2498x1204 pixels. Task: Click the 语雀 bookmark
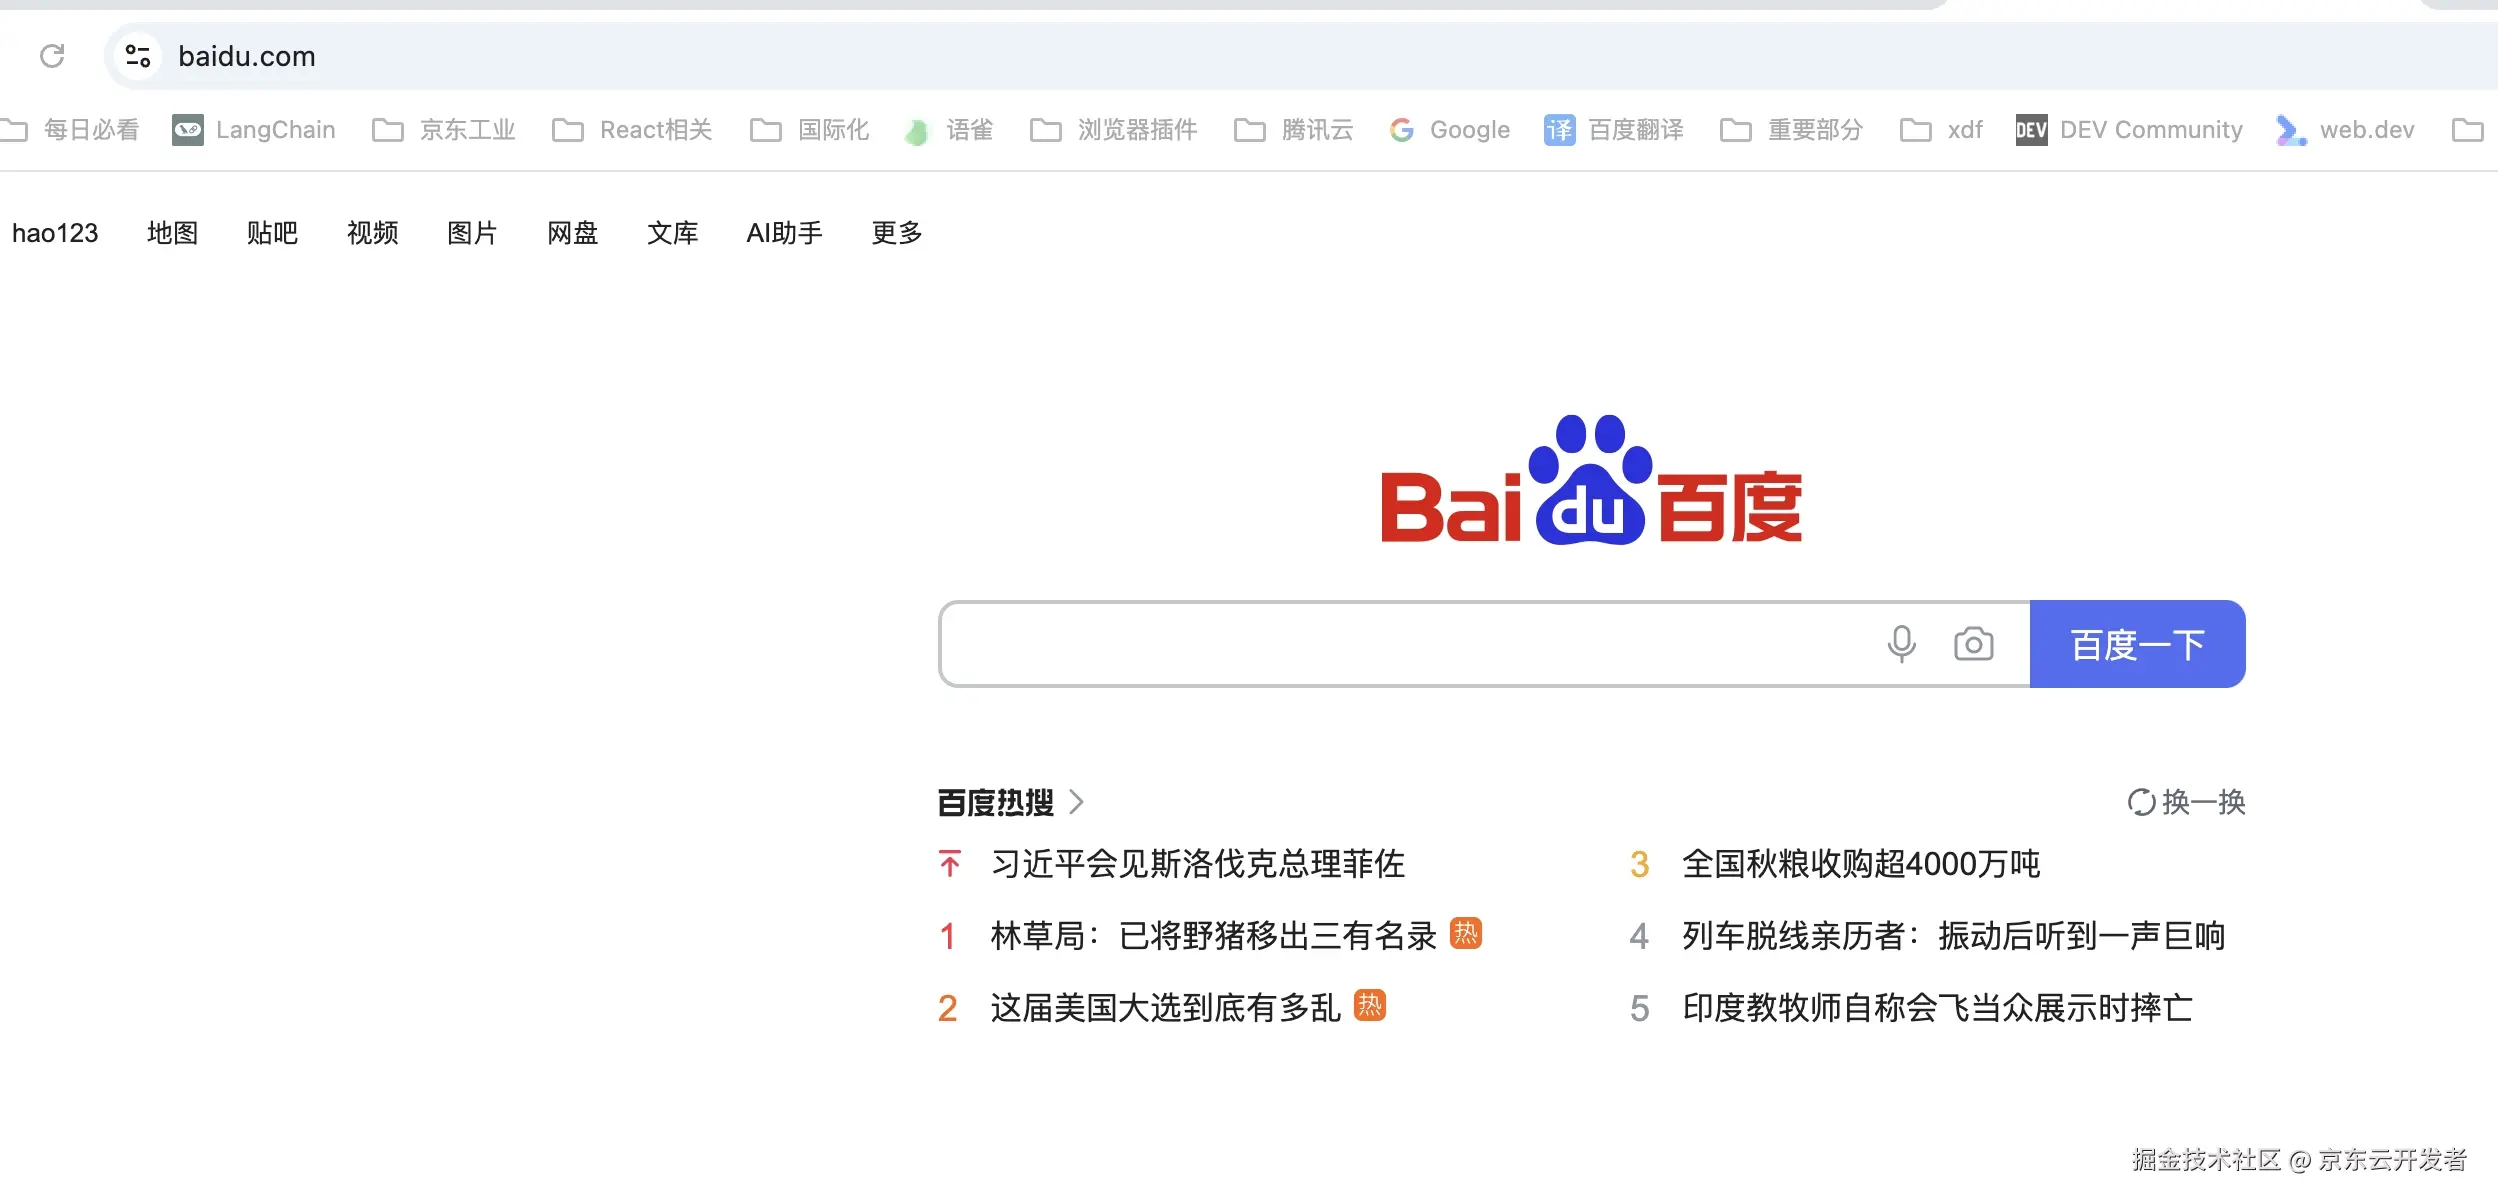[x=948, y=130]
